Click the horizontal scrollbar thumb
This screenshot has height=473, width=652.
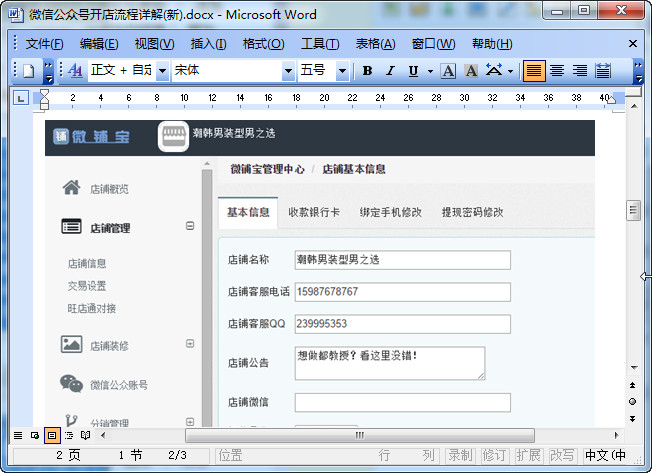pos(360,436)
